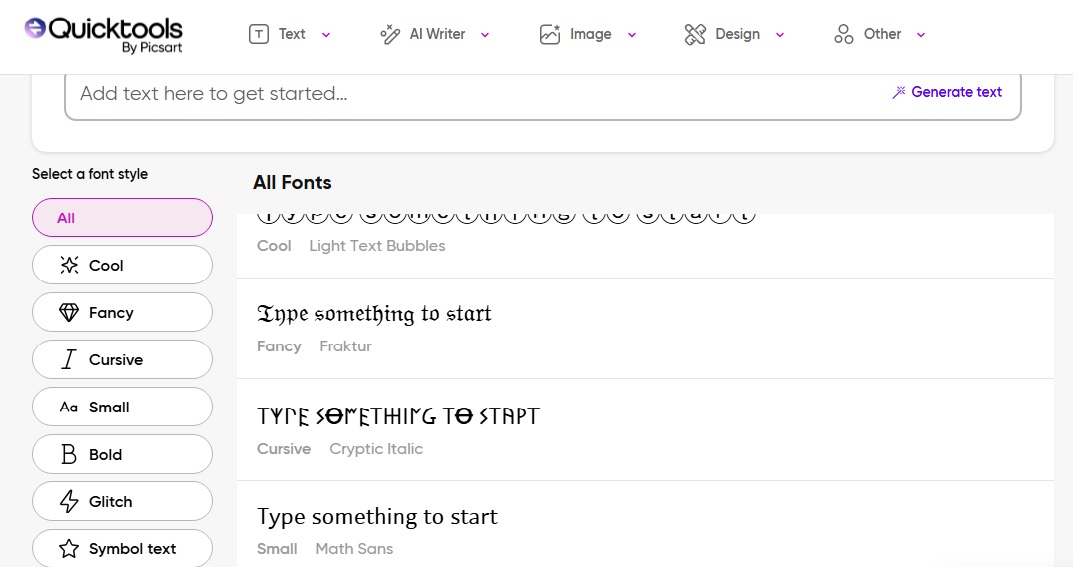Filter fonts by Glitch style
The height and width of the screenshot is (582, 1083).
coord(122,502)
